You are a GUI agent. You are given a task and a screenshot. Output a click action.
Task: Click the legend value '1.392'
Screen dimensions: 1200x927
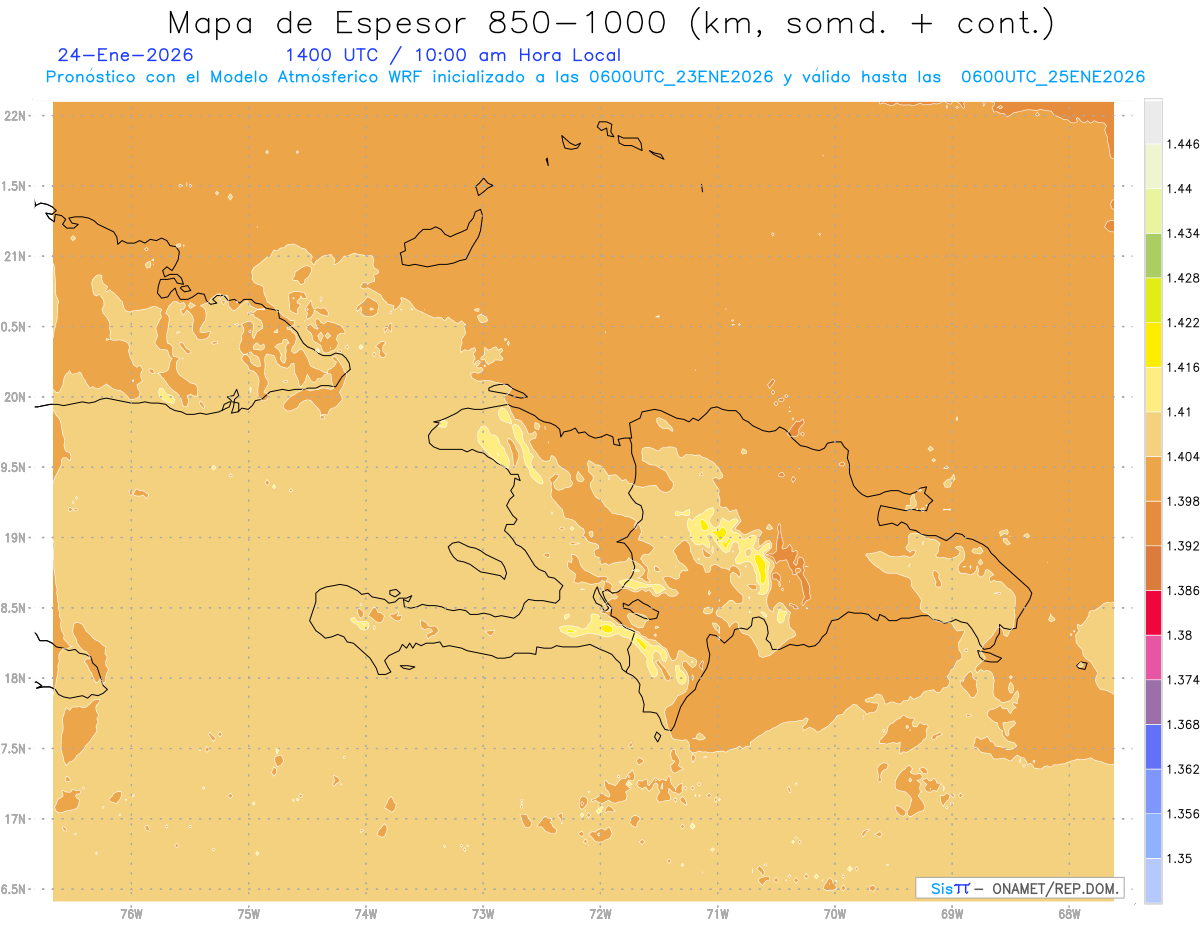tap(1182, 546)
